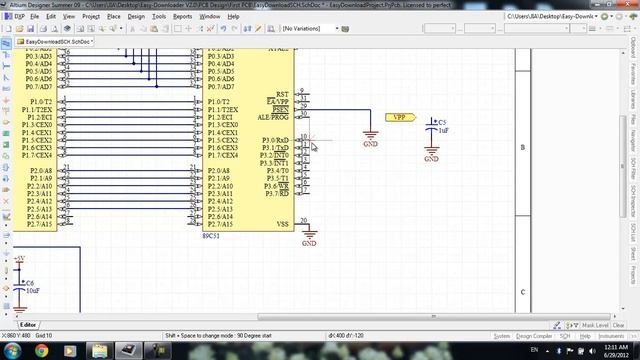Click the Help panel button in status bar
Screen dimensions: 640x360
coord(585,336)
